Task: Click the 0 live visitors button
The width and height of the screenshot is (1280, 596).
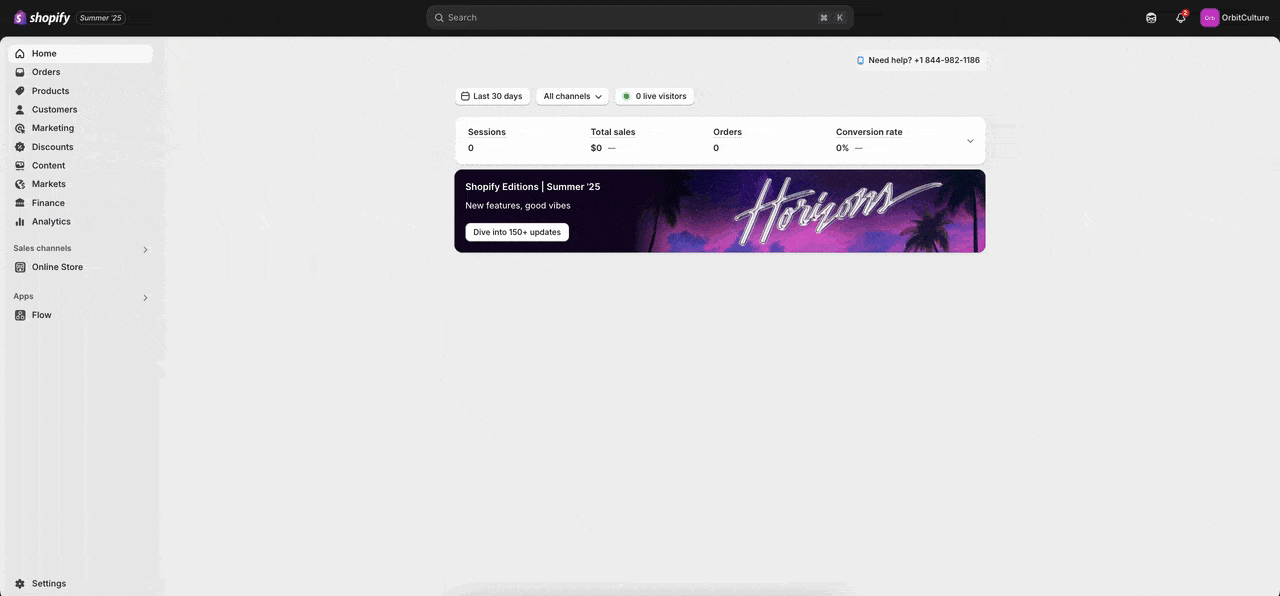Action: [x=654, y=96]
